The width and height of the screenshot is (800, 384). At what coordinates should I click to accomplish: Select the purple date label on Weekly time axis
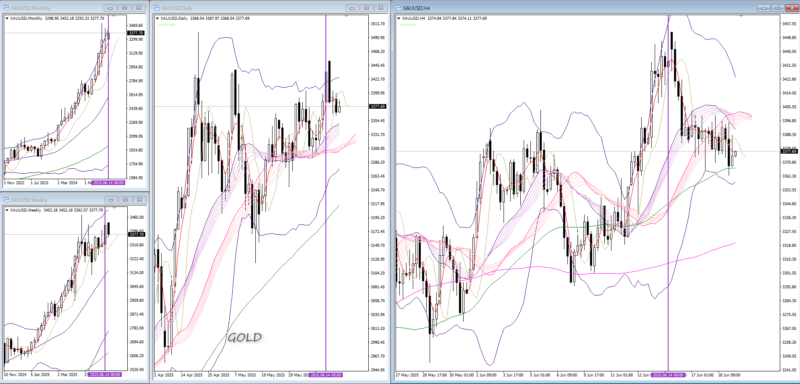click(106, 374)
